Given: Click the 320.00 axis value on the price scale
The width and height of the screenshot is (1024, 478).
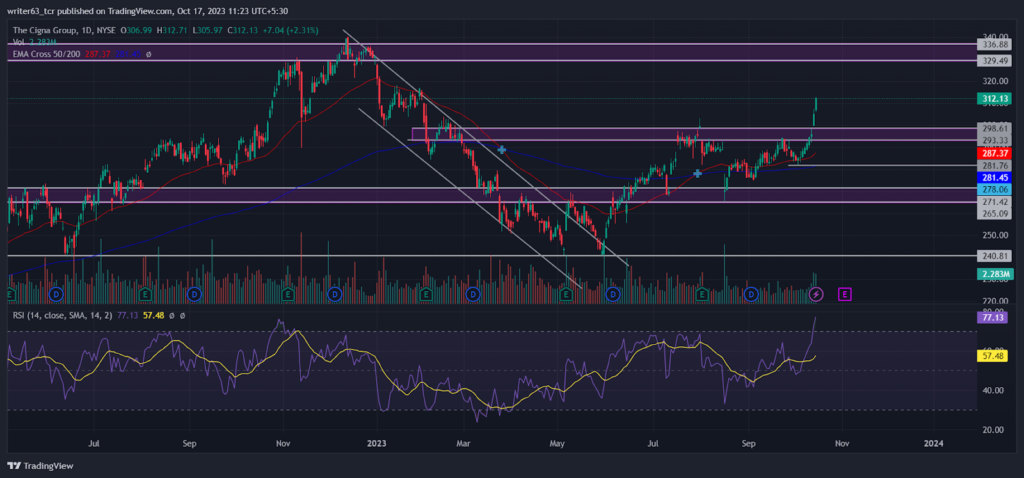Looking at the screenshot, I should (993, 82).
